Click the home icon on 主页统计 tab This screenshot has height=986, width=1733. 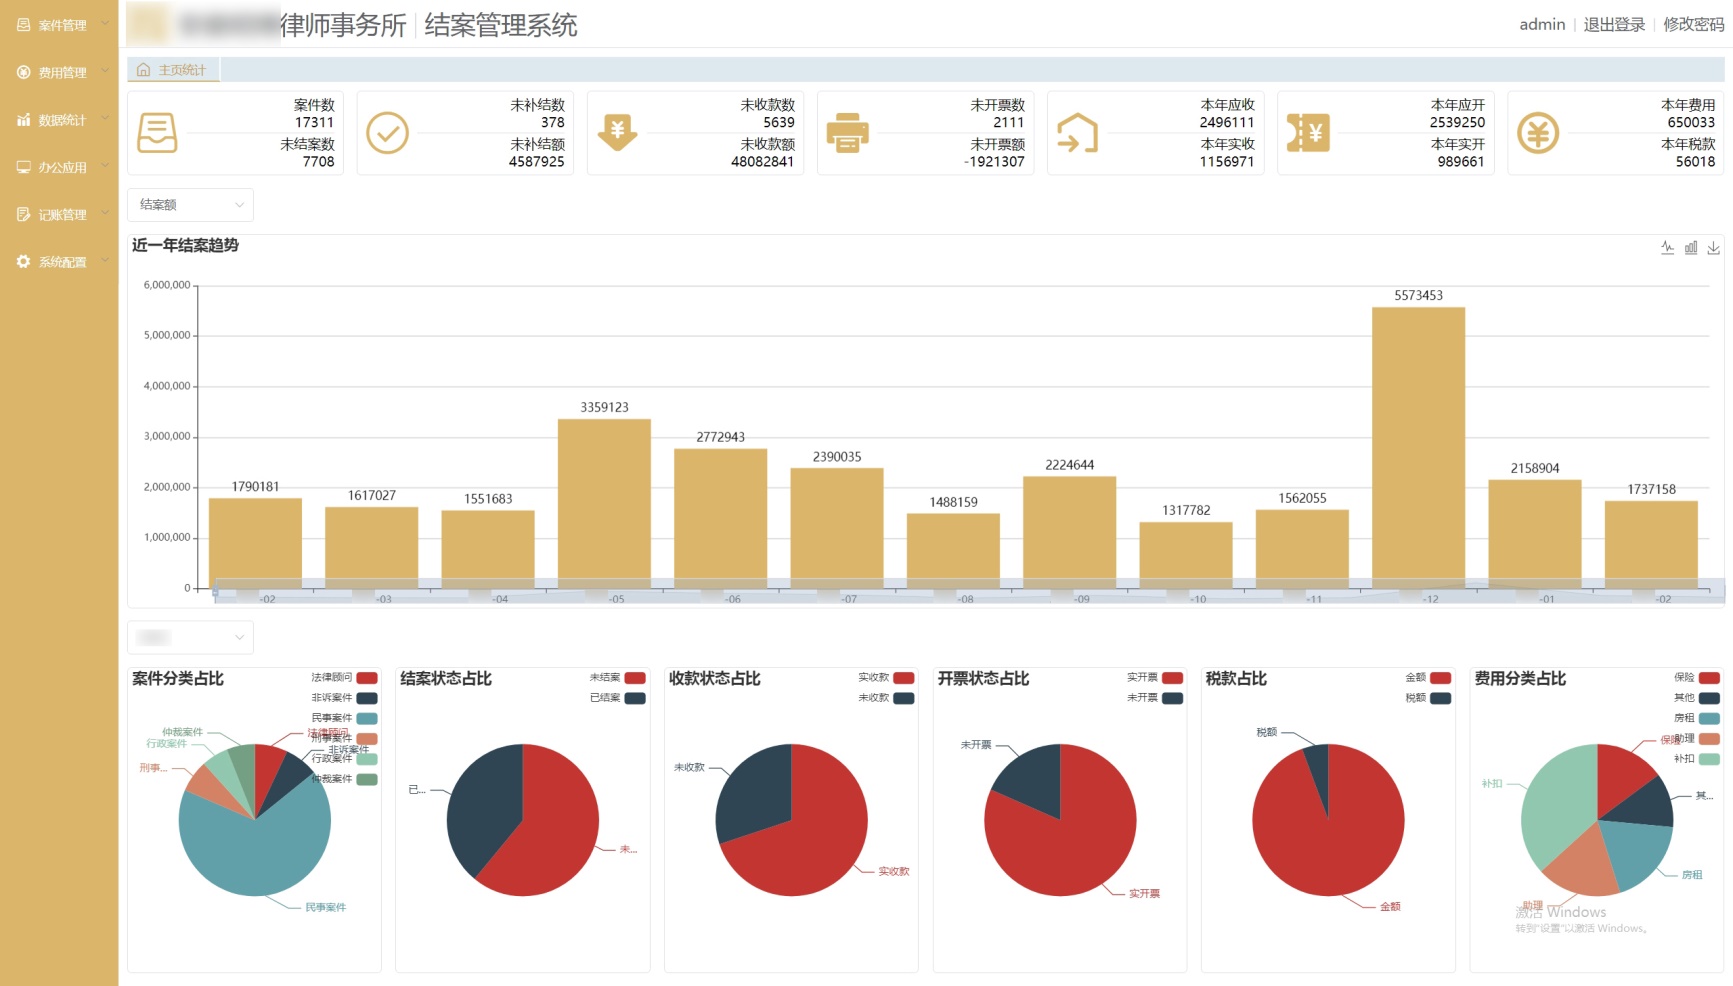(143, 70)
